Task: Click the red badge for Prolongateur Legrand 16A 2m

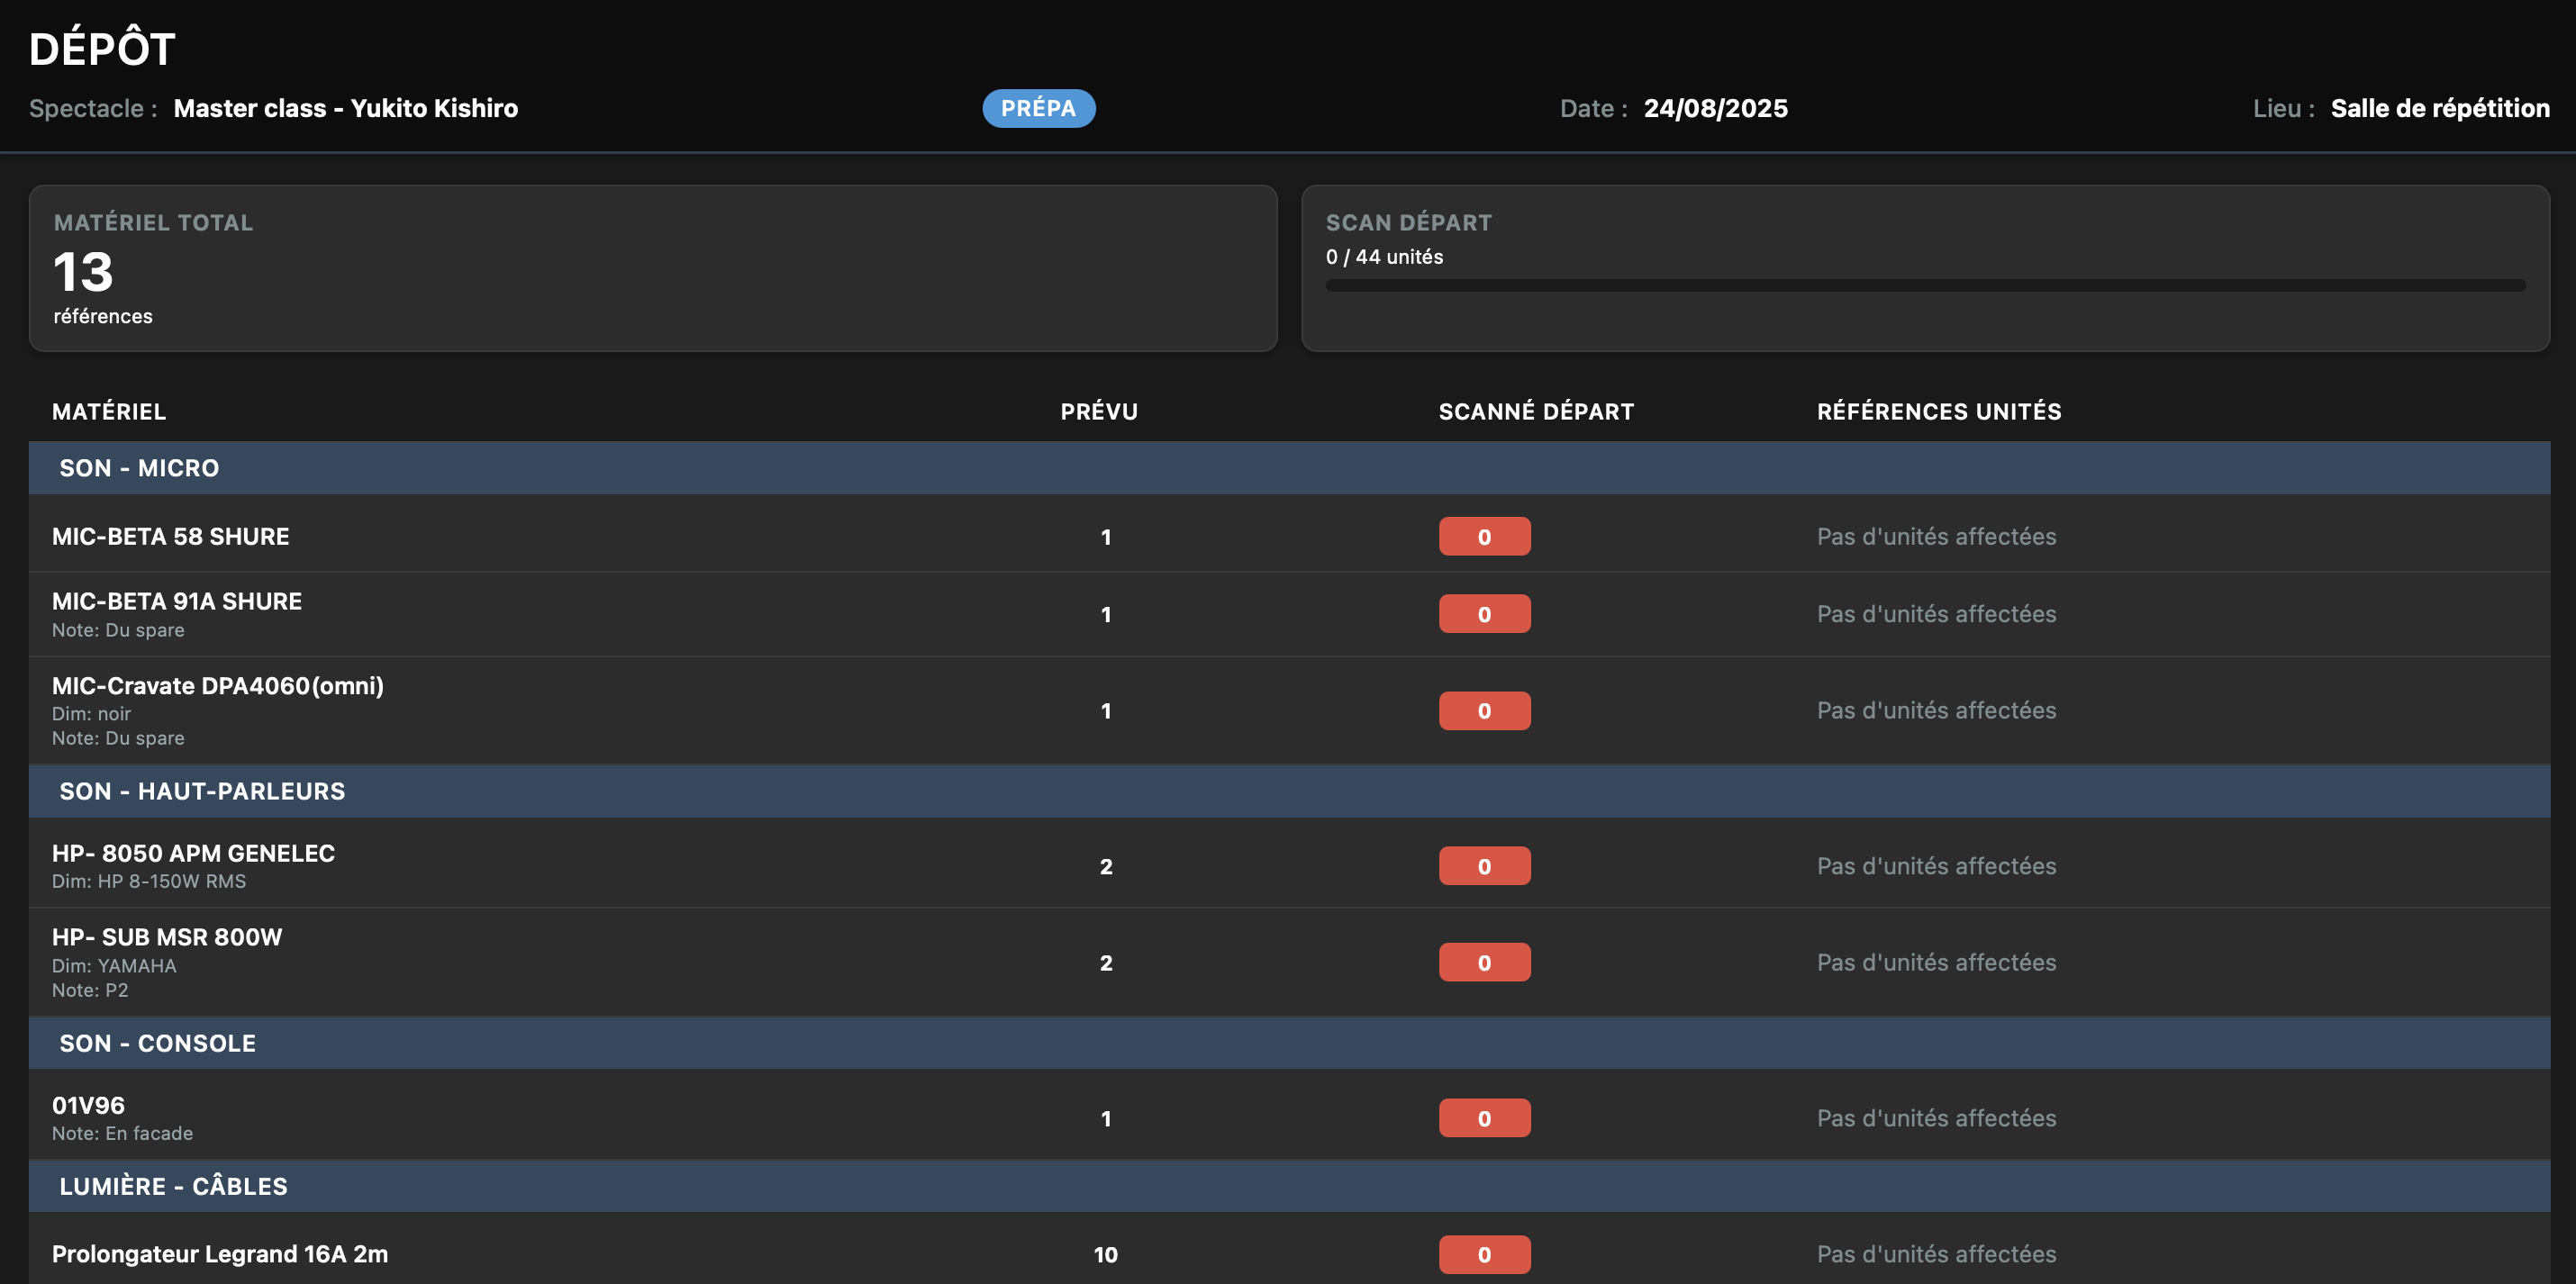Action: tap(1484, 1254)
